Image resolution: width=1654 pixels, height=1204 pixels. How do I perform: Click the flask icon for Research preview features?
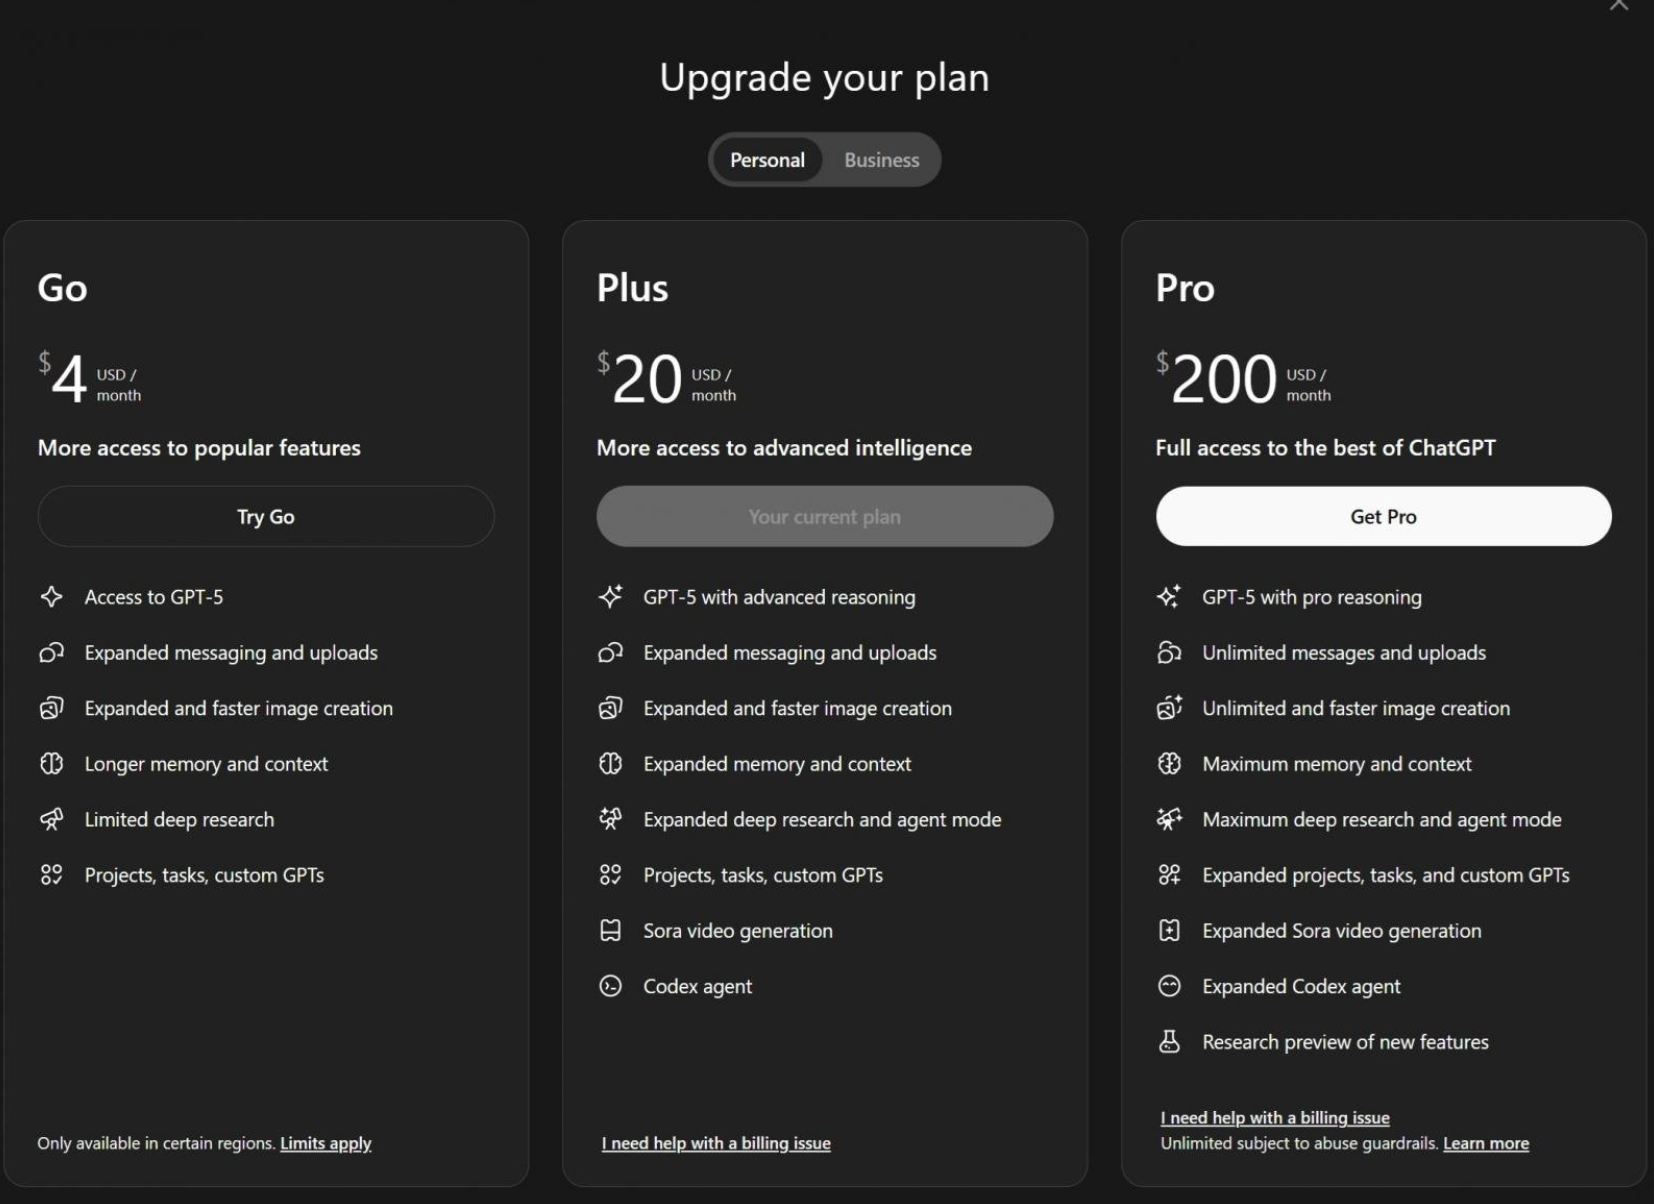pos(1169,1042)
